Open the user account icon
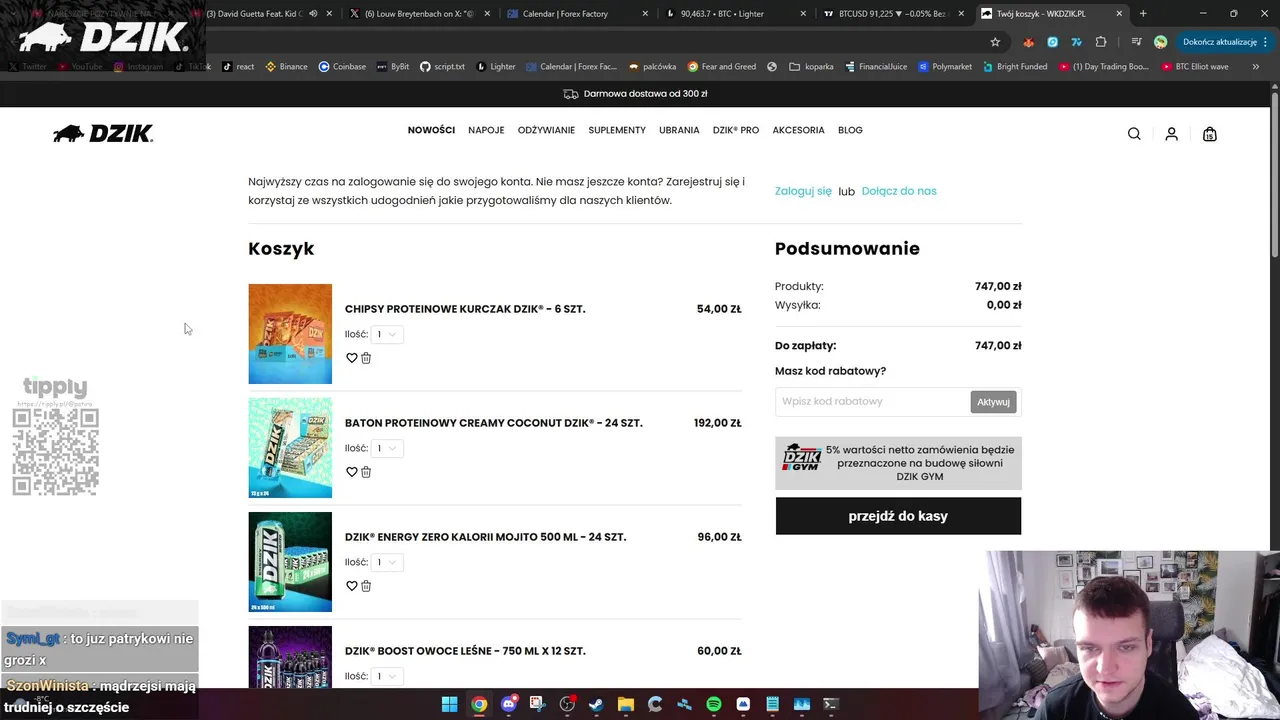This screenshot has height=720, width=1280. (x=1171, y=134)
